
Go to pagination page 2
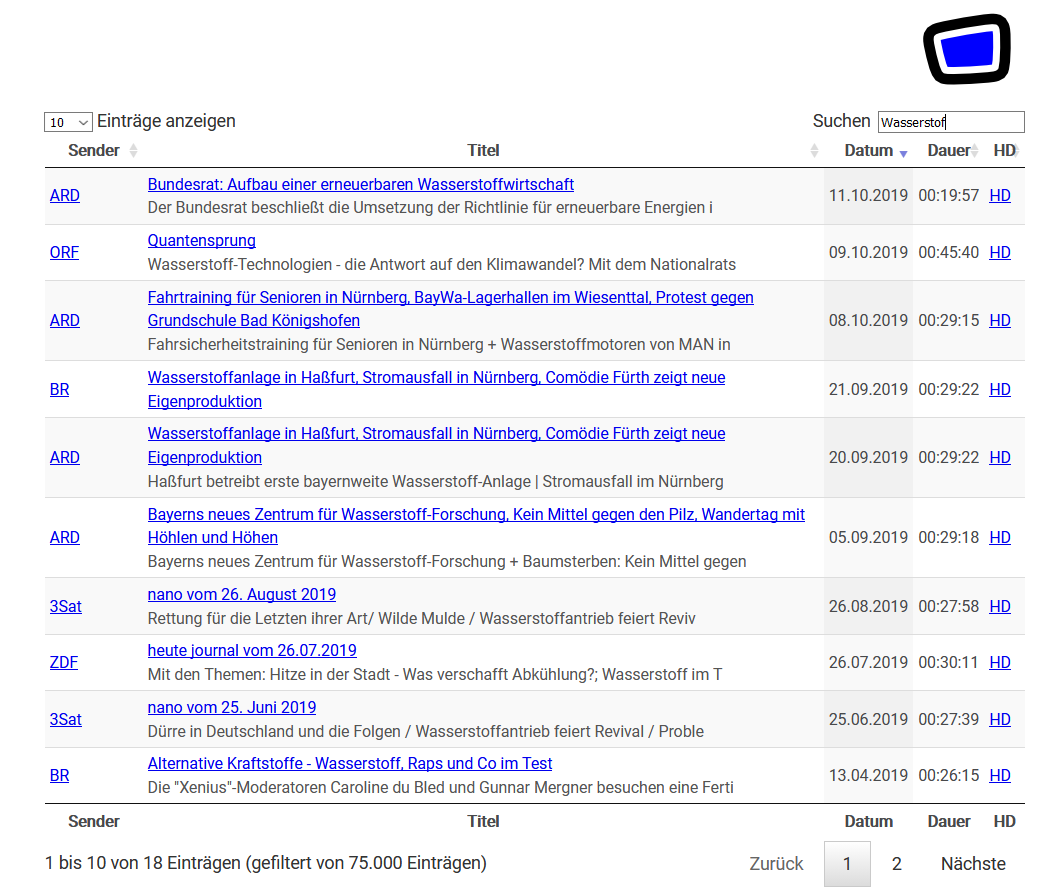coord(896,863)
